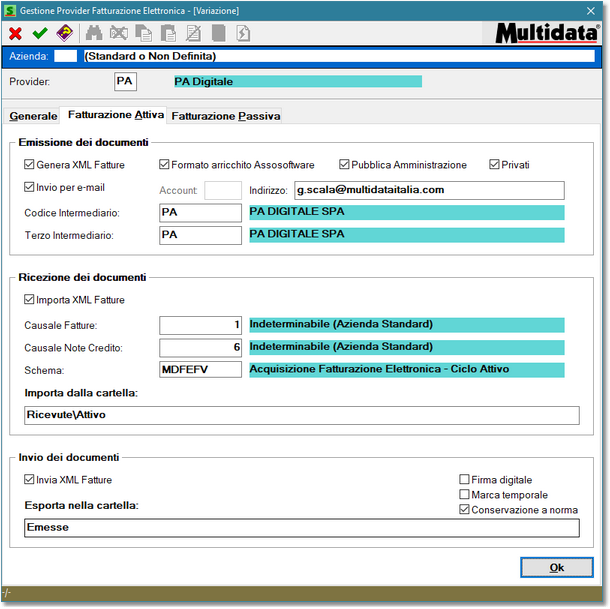
Task: Click the red X cancel icon
Action: (15, 33)
